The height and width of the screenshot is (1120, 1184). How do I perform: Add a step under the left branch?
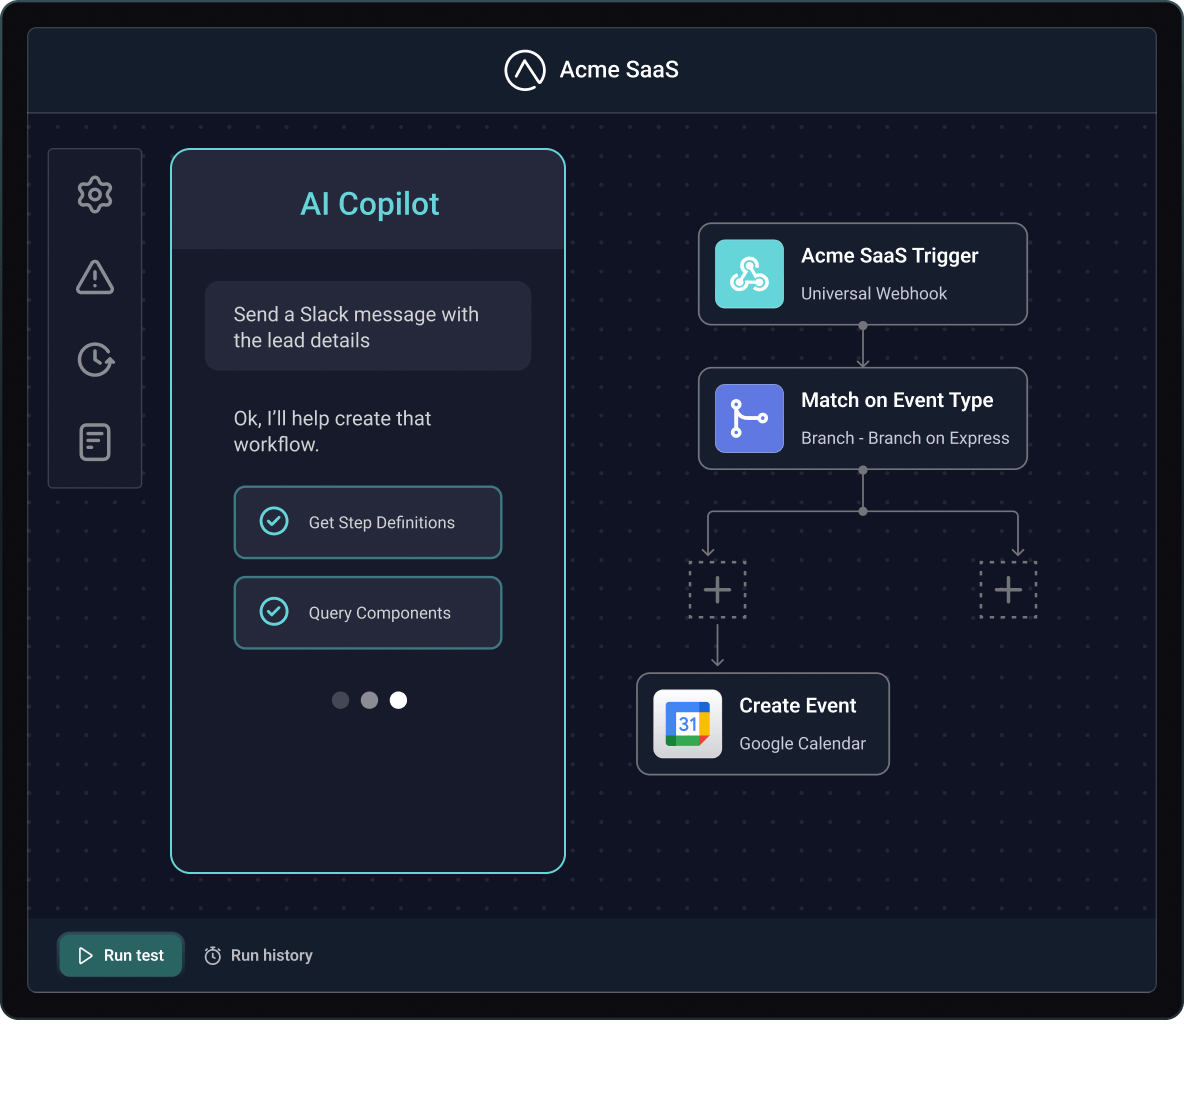[717, 590]
